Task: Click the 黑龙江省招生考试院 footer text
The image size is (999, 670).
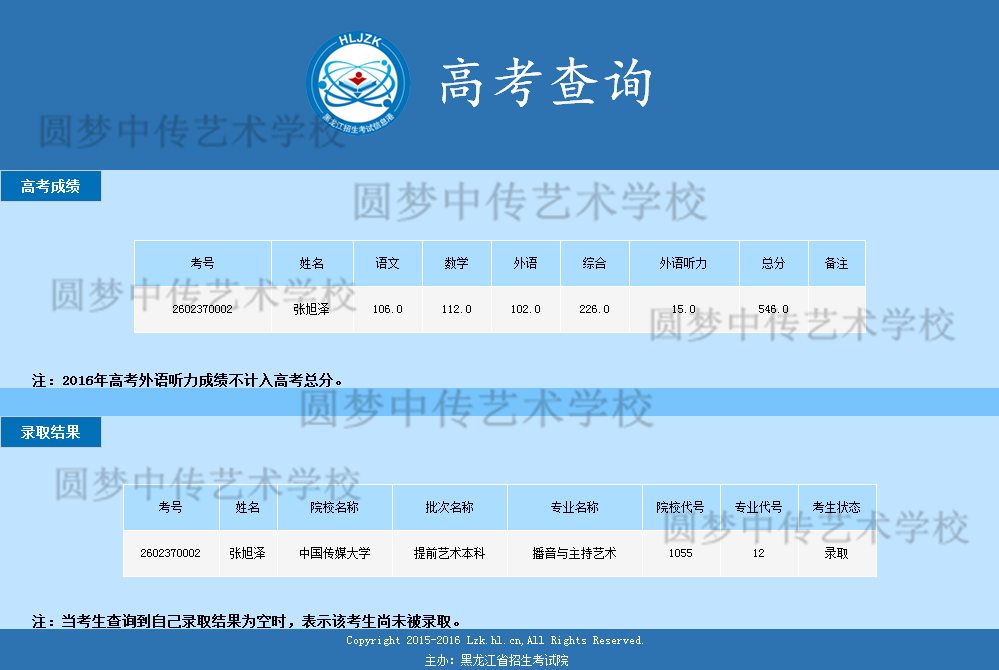Action: tap(513, 660)
